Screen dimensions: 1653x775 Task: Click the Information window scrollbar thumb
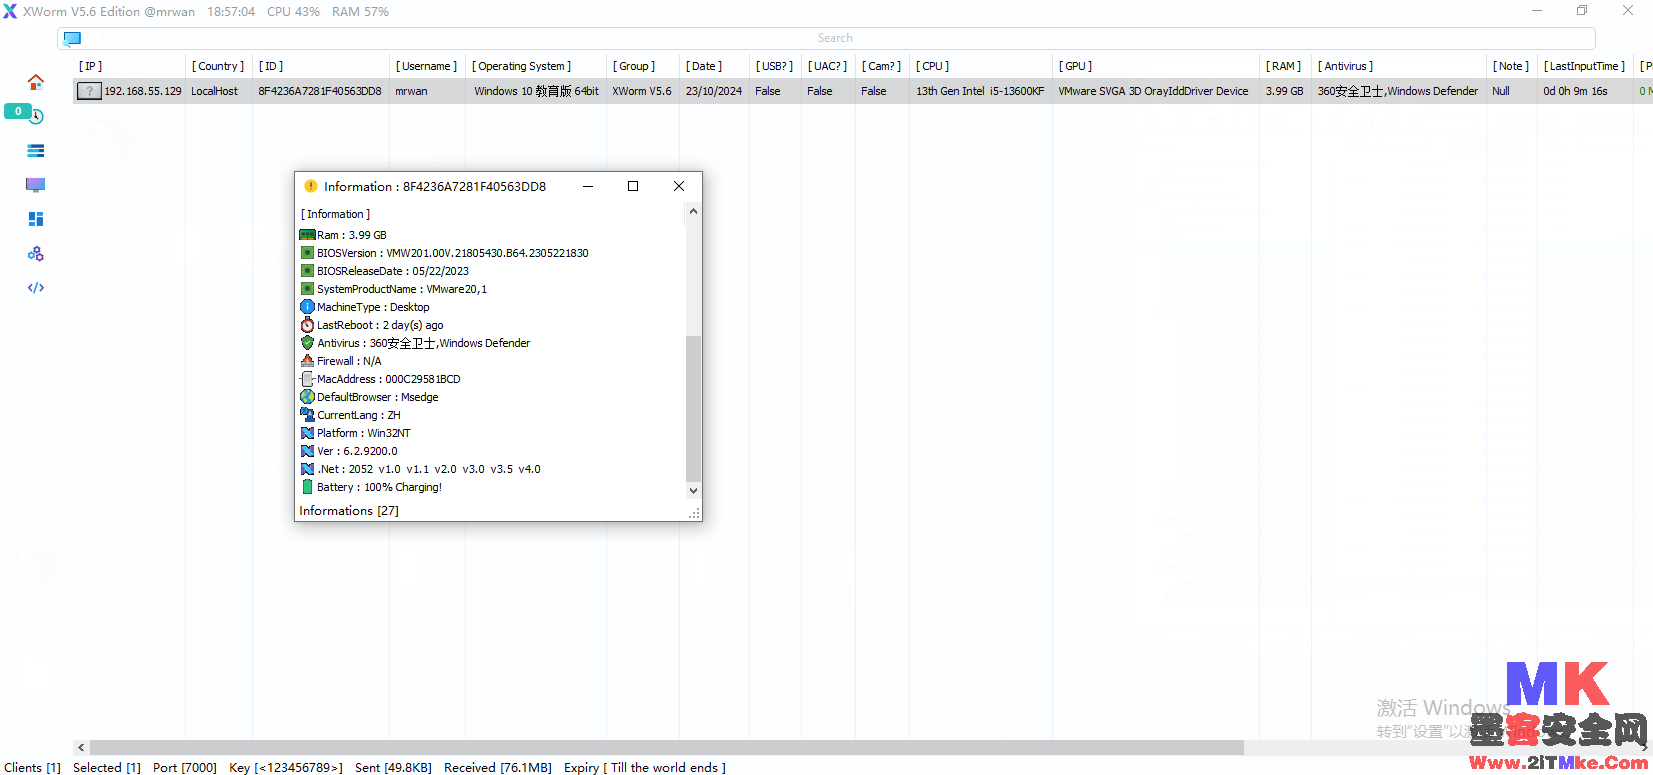693,408
